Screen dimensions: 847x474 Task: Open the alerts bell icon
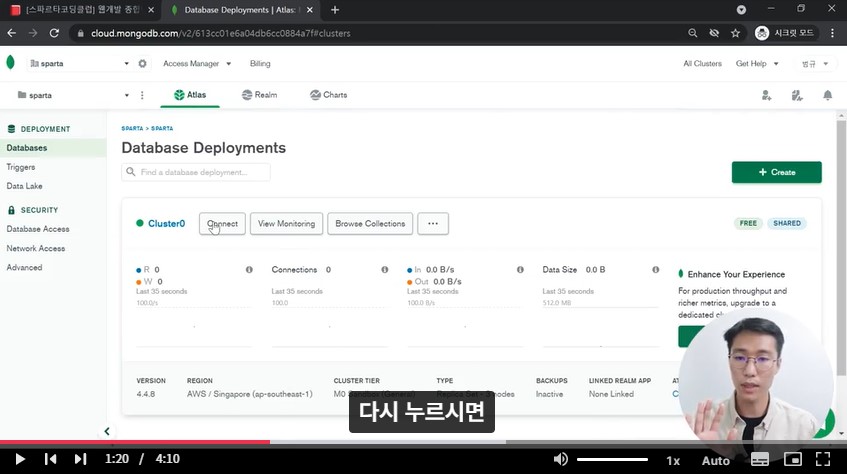coord(828,96)
